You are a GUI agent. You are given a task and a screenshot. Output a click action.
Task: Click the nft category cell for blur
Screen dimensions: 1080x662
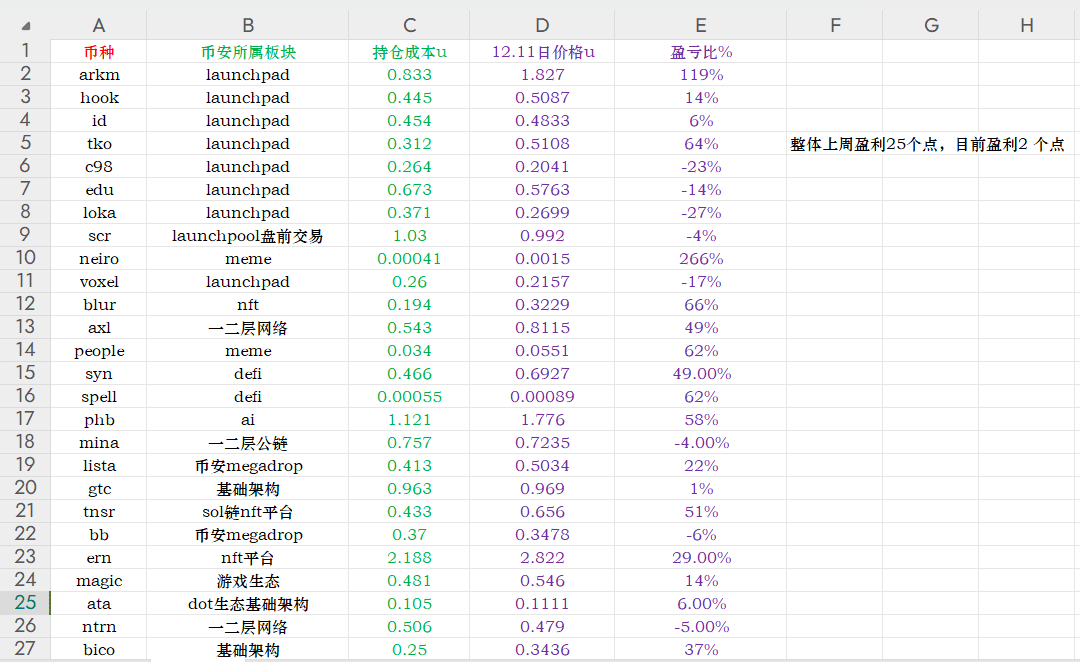pyautogui.click(x=248, y=304)
